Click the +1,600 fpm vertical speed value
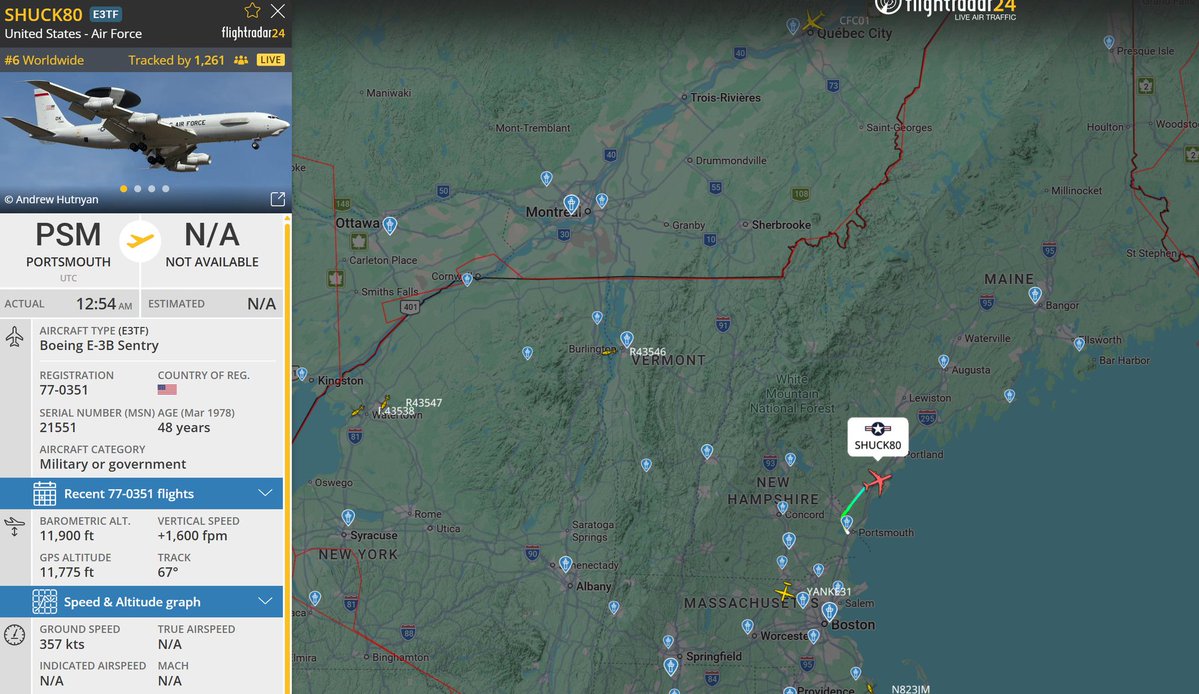 (x=192, y=536)
